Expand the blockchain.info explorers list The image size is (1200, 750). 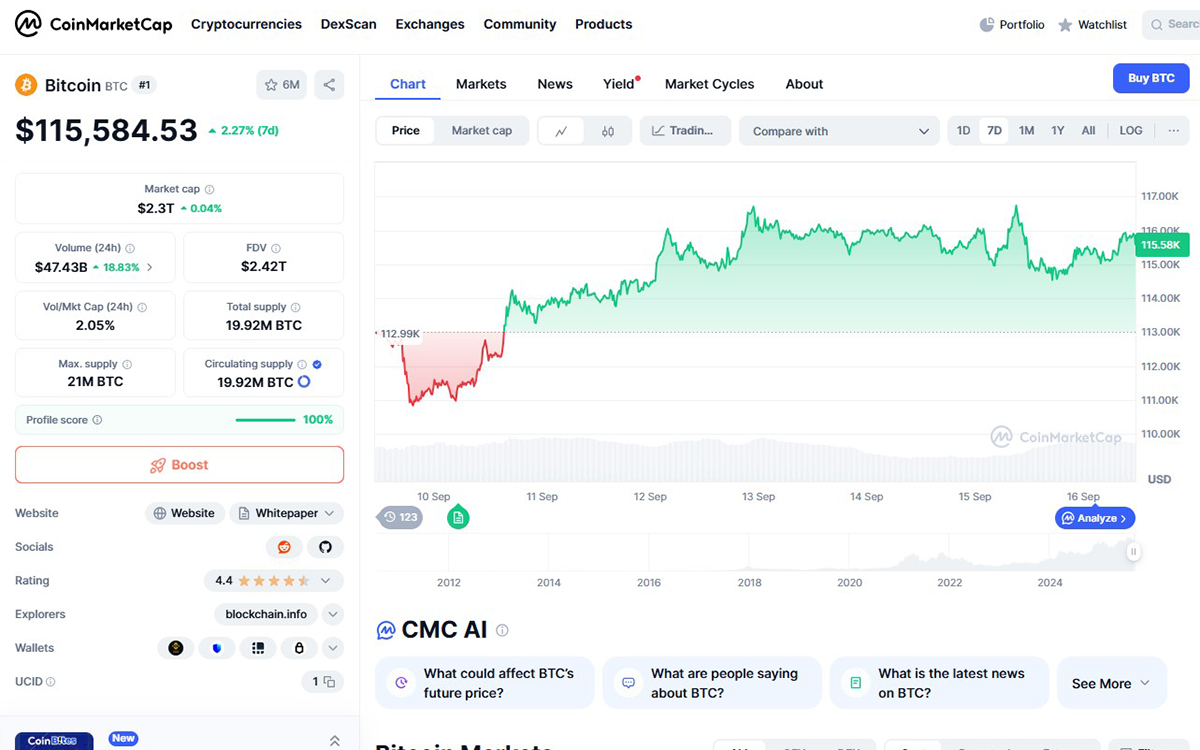point(333,614)
